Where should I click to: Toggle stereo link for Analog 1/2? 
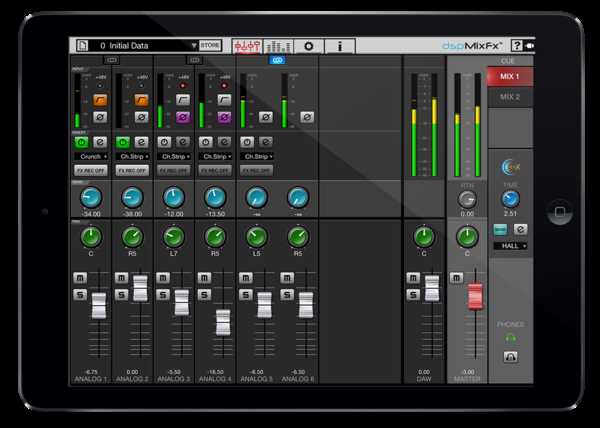tap(112, 60)
